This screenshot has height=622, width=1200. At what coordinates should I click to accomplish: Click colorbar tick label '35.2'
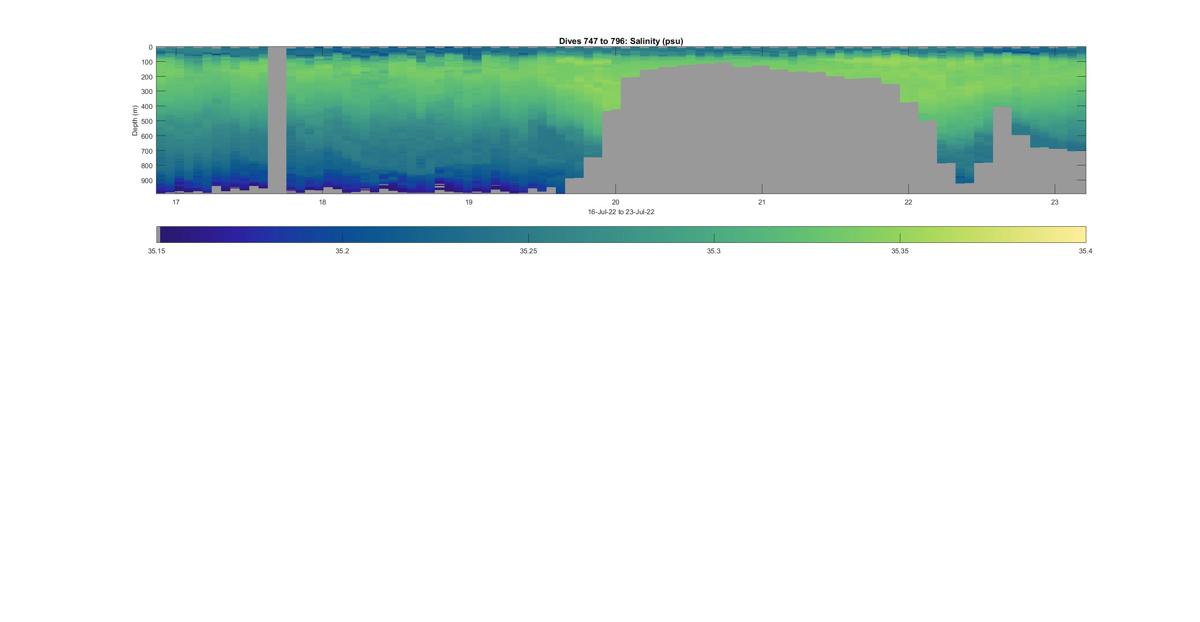tap(342, 251)
